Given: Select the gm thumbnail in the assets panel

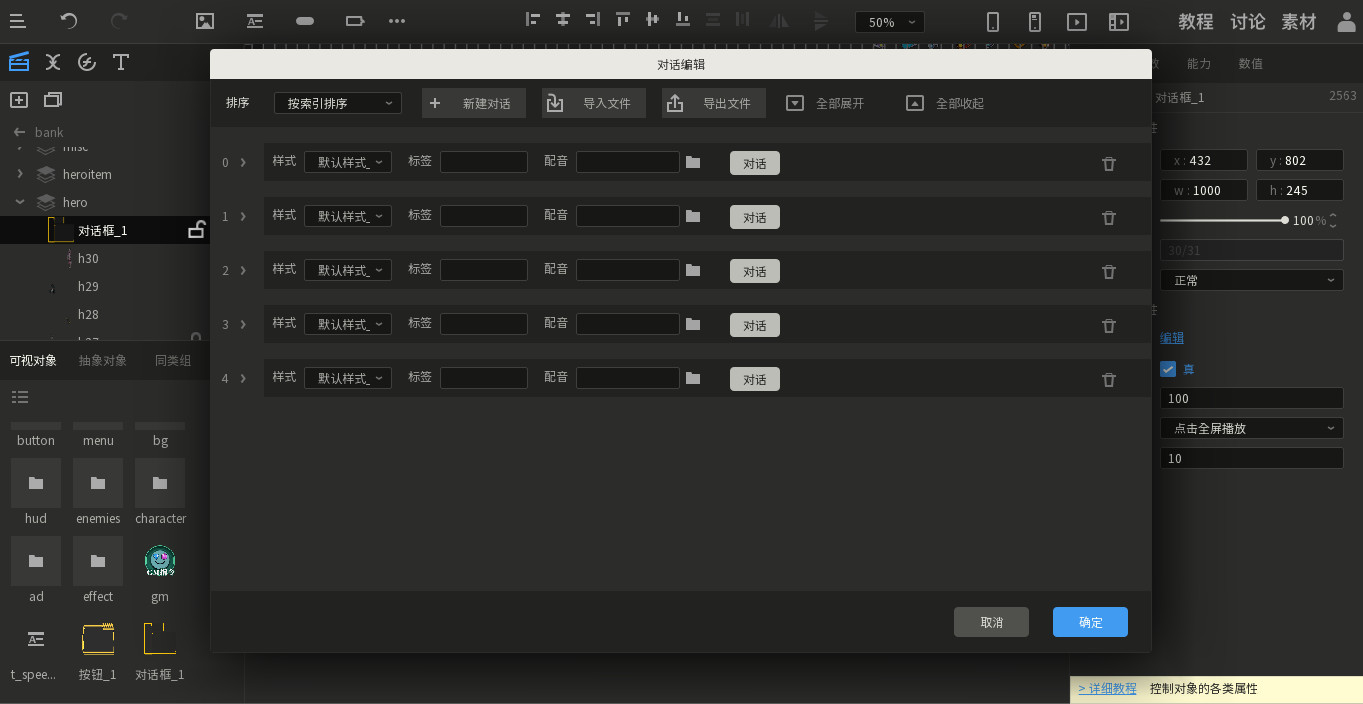Looking at the screenshot, I should tap(160, 561).
